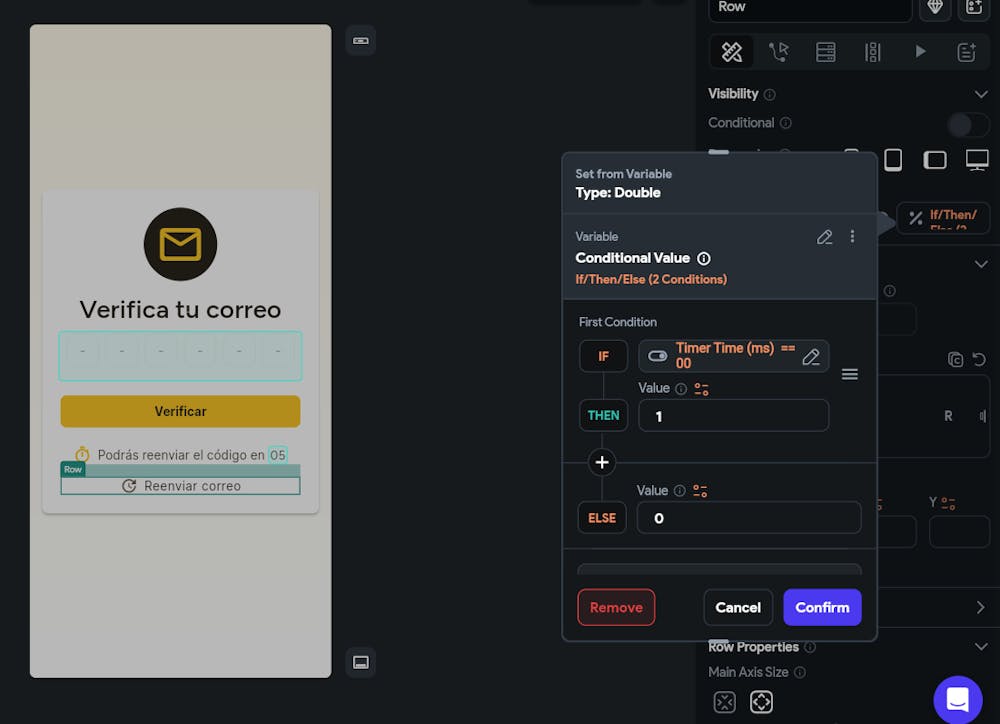
Task: Collapse the Row Properties section
Action: [981, 647]
